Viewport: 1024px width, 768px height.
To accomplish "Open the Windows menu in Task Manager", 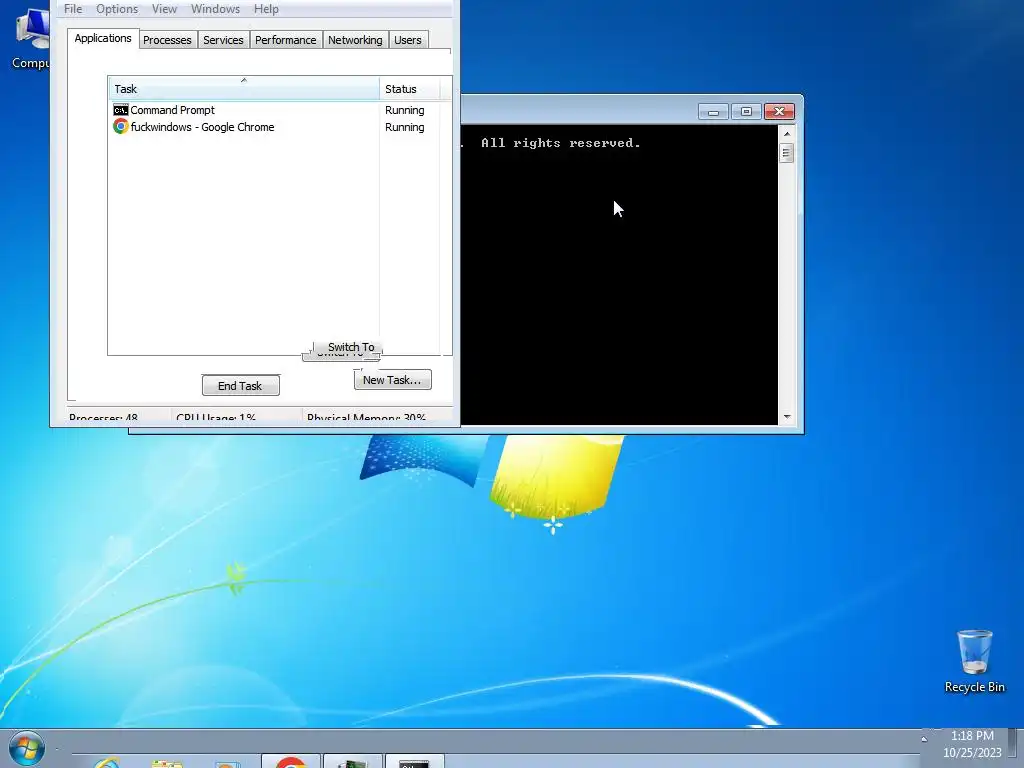I will click(x=215, y=8).
